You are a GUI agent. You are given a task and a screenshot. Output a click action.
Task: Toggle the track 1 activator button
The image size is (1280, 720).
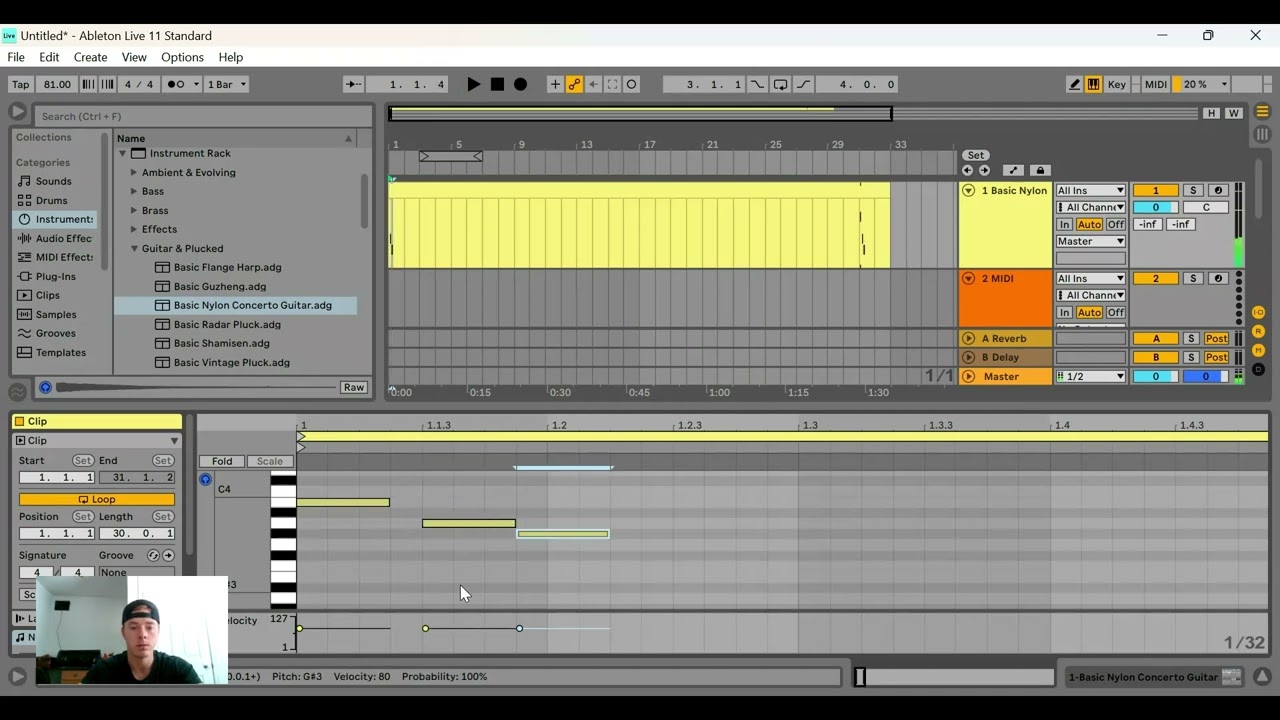click(x=1155, y=190)
